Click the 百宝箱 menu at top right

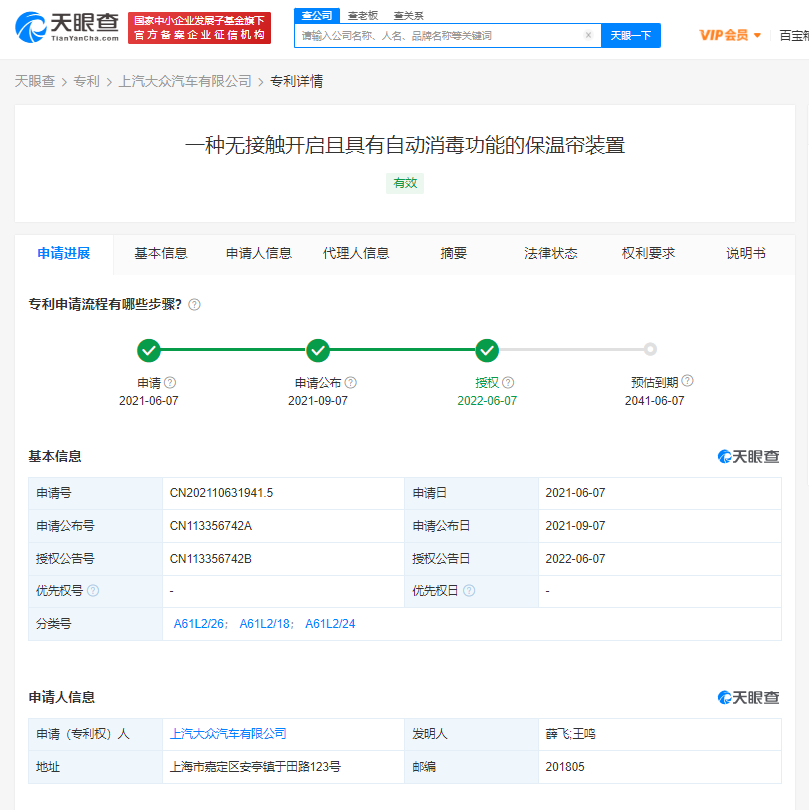(794, 35)
